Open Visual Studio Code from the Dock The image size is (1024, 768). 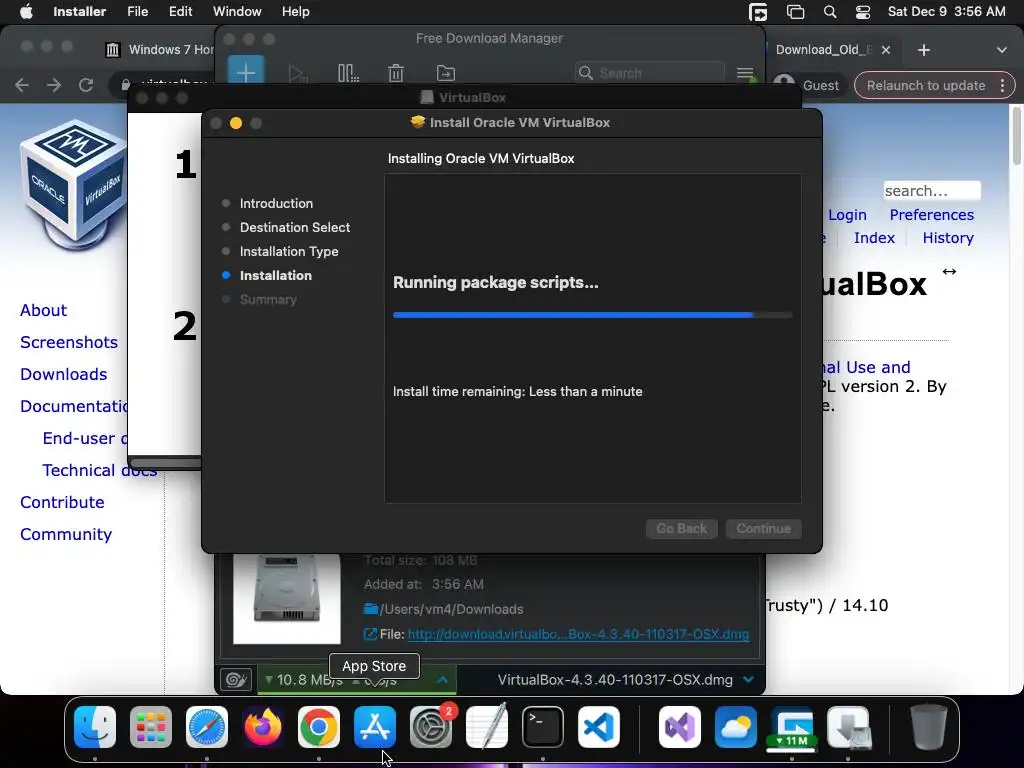(x=599, y=727)
